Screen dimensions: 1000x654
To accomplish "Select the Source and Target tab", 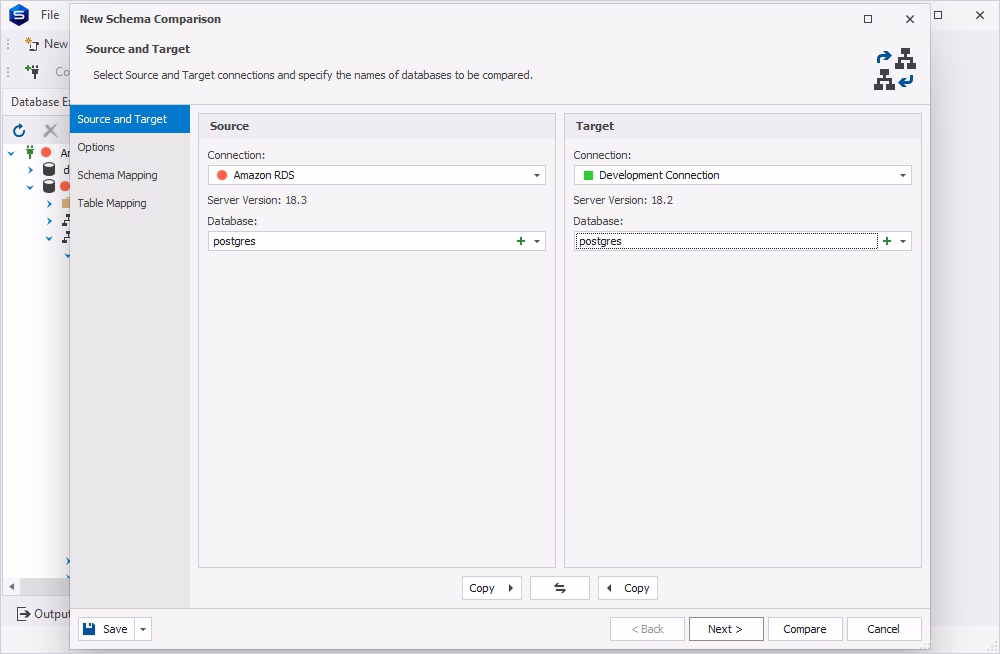I will click(130, 119).
